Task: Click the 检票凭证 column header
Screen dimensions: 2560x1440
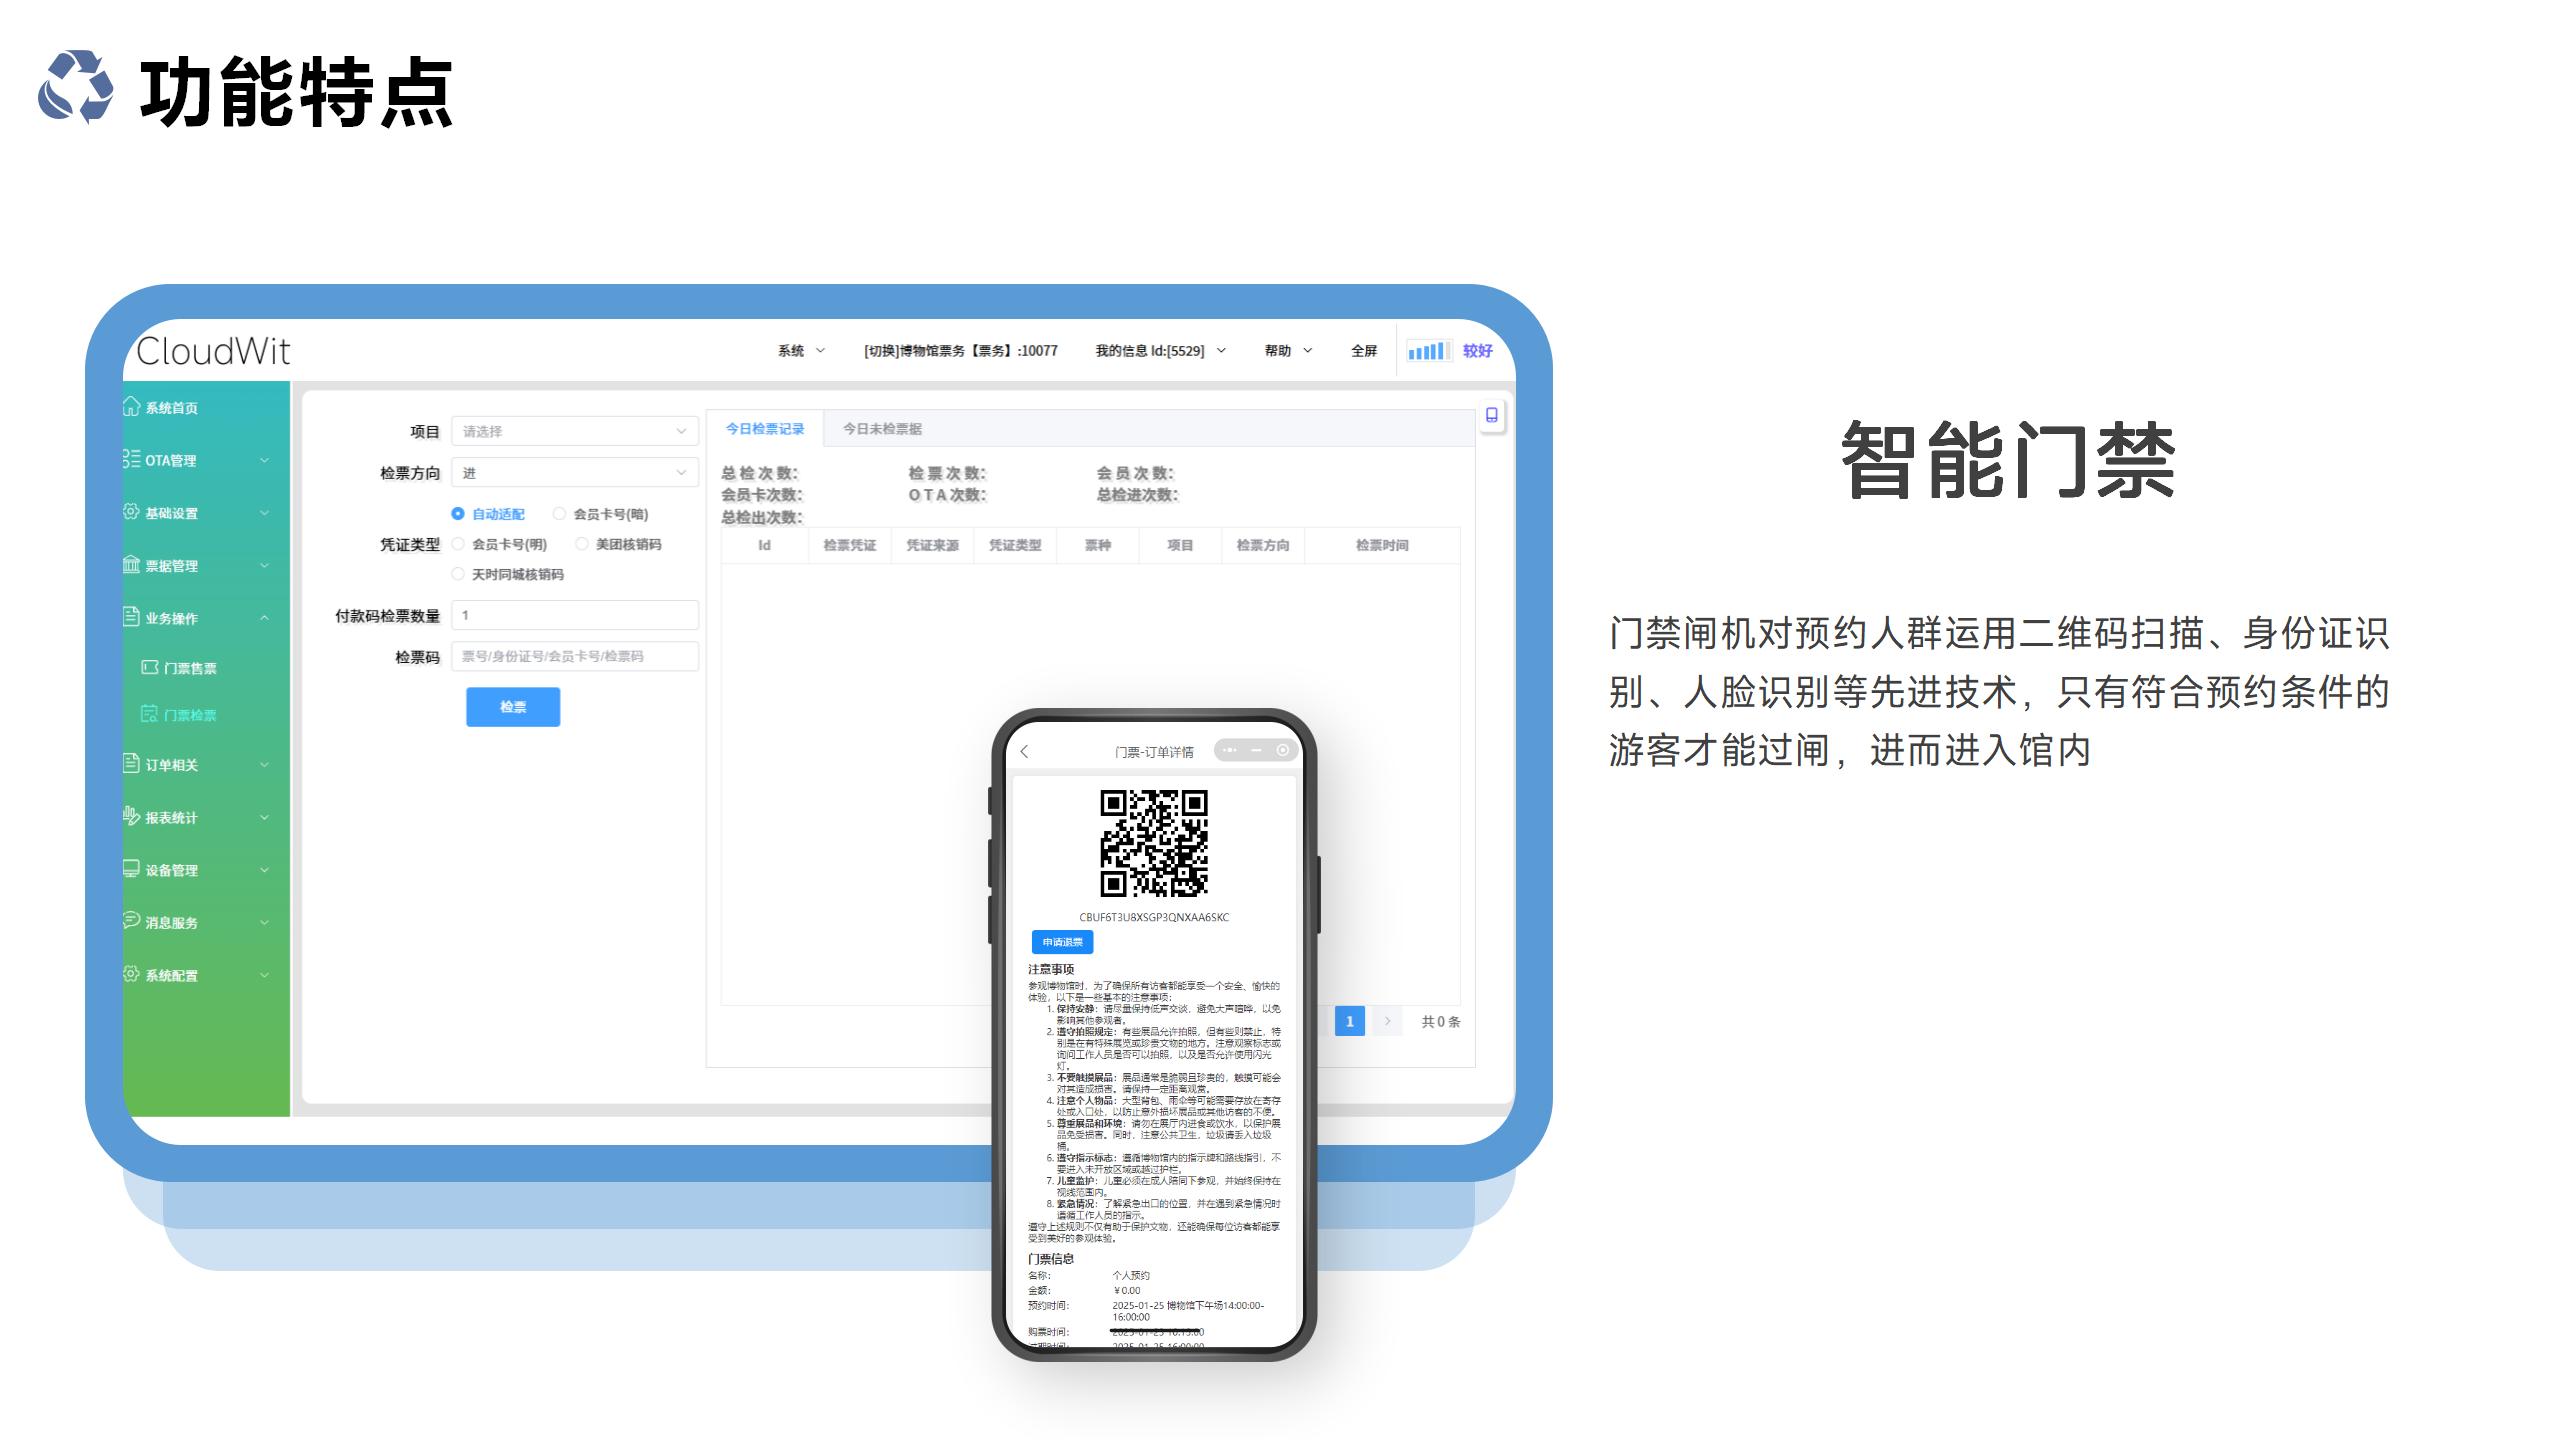Action: [849, 545]
